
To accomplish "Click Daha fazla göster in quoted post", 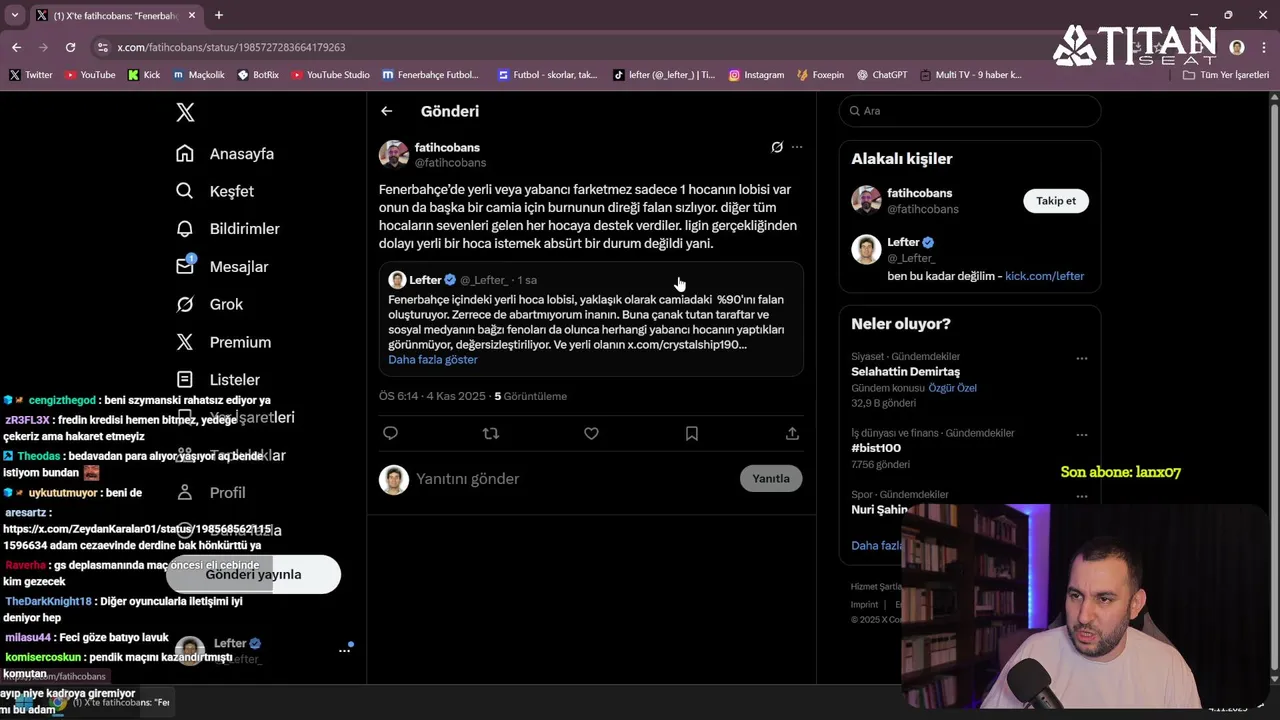I will point(433,360).
